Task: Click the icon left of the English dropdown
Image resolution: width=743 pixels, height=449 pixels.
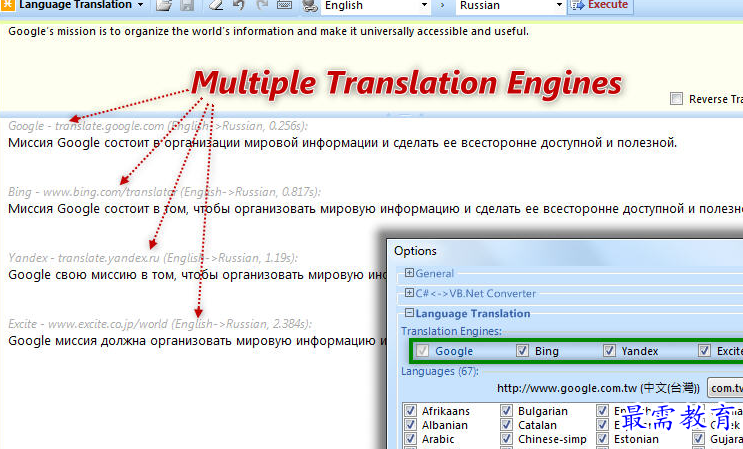Action: pyautogui.click(x=310, y=5)
